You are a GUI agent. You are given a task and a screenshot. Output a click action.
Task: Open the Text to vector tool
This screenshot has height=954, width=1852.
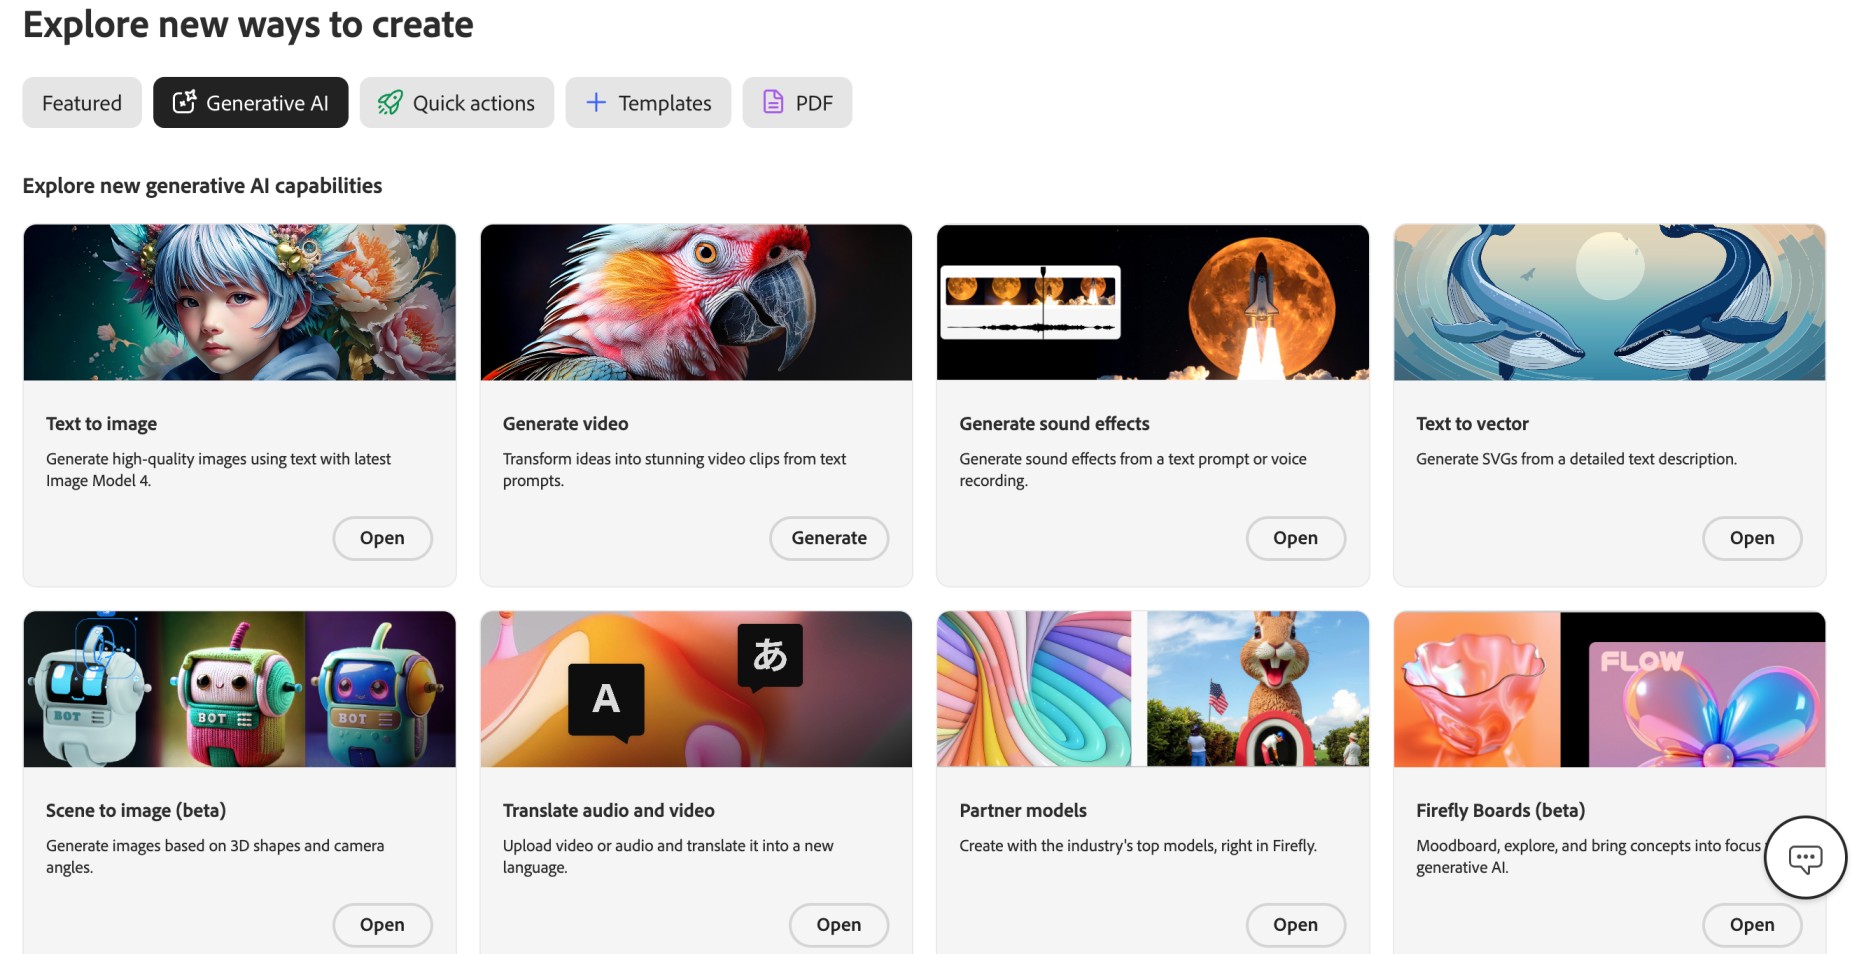click(x=1751, y=538)
